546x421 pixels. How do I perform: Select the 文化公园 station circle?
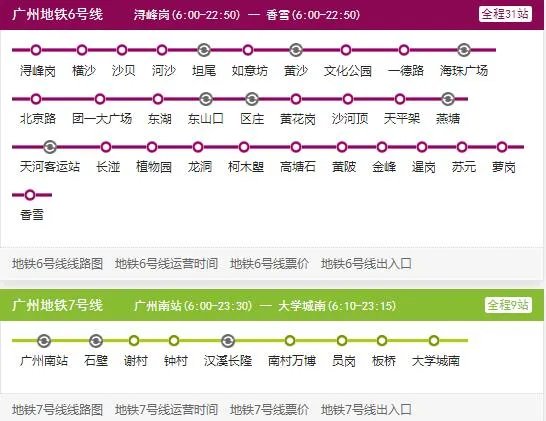click(x=346, y=50)
